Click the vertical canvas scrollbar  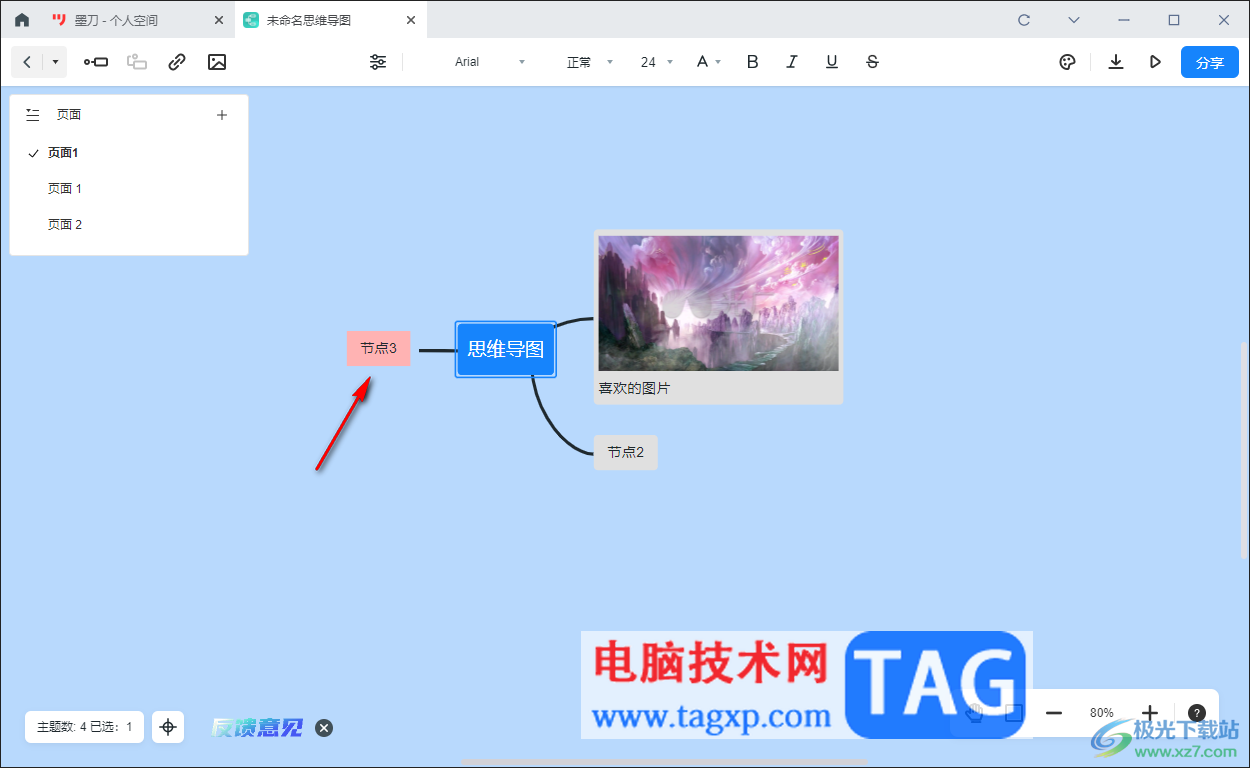(x=1245, y=450)
